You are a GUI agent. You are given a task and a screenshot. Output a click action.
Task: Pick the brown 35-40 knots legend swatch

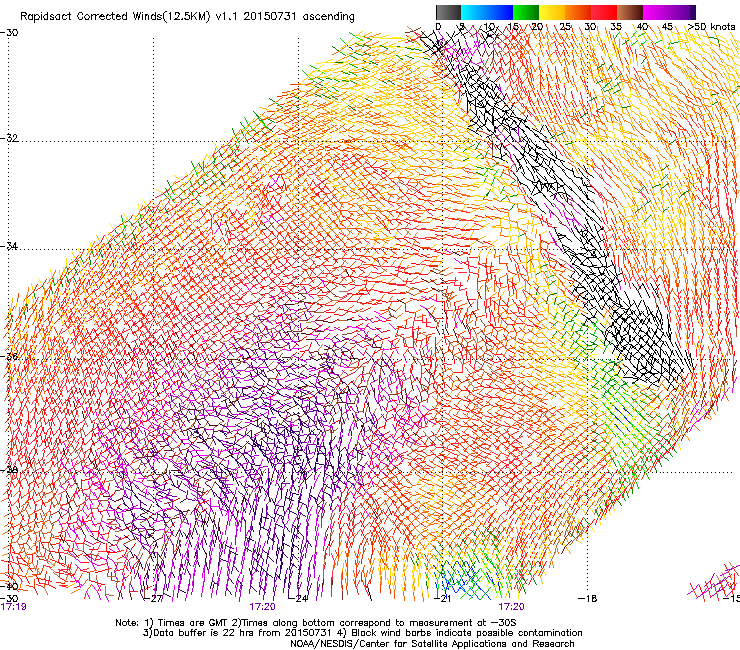630,12
